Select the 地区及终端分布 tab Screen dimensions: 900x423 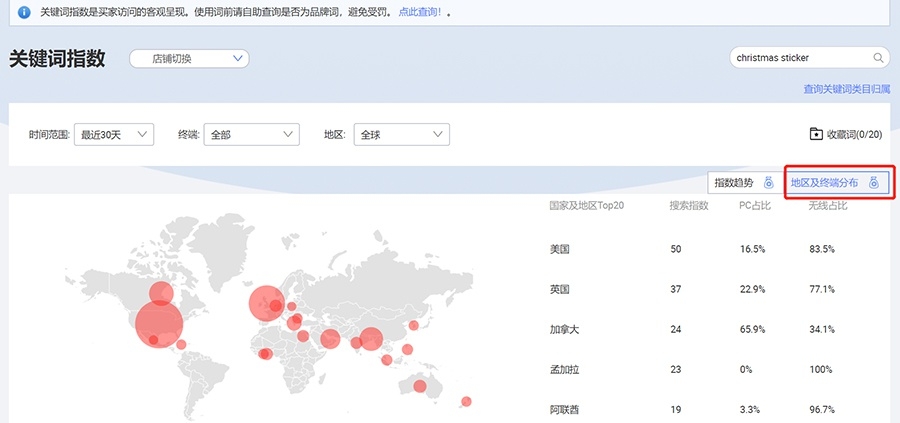(x=824, y=183)
